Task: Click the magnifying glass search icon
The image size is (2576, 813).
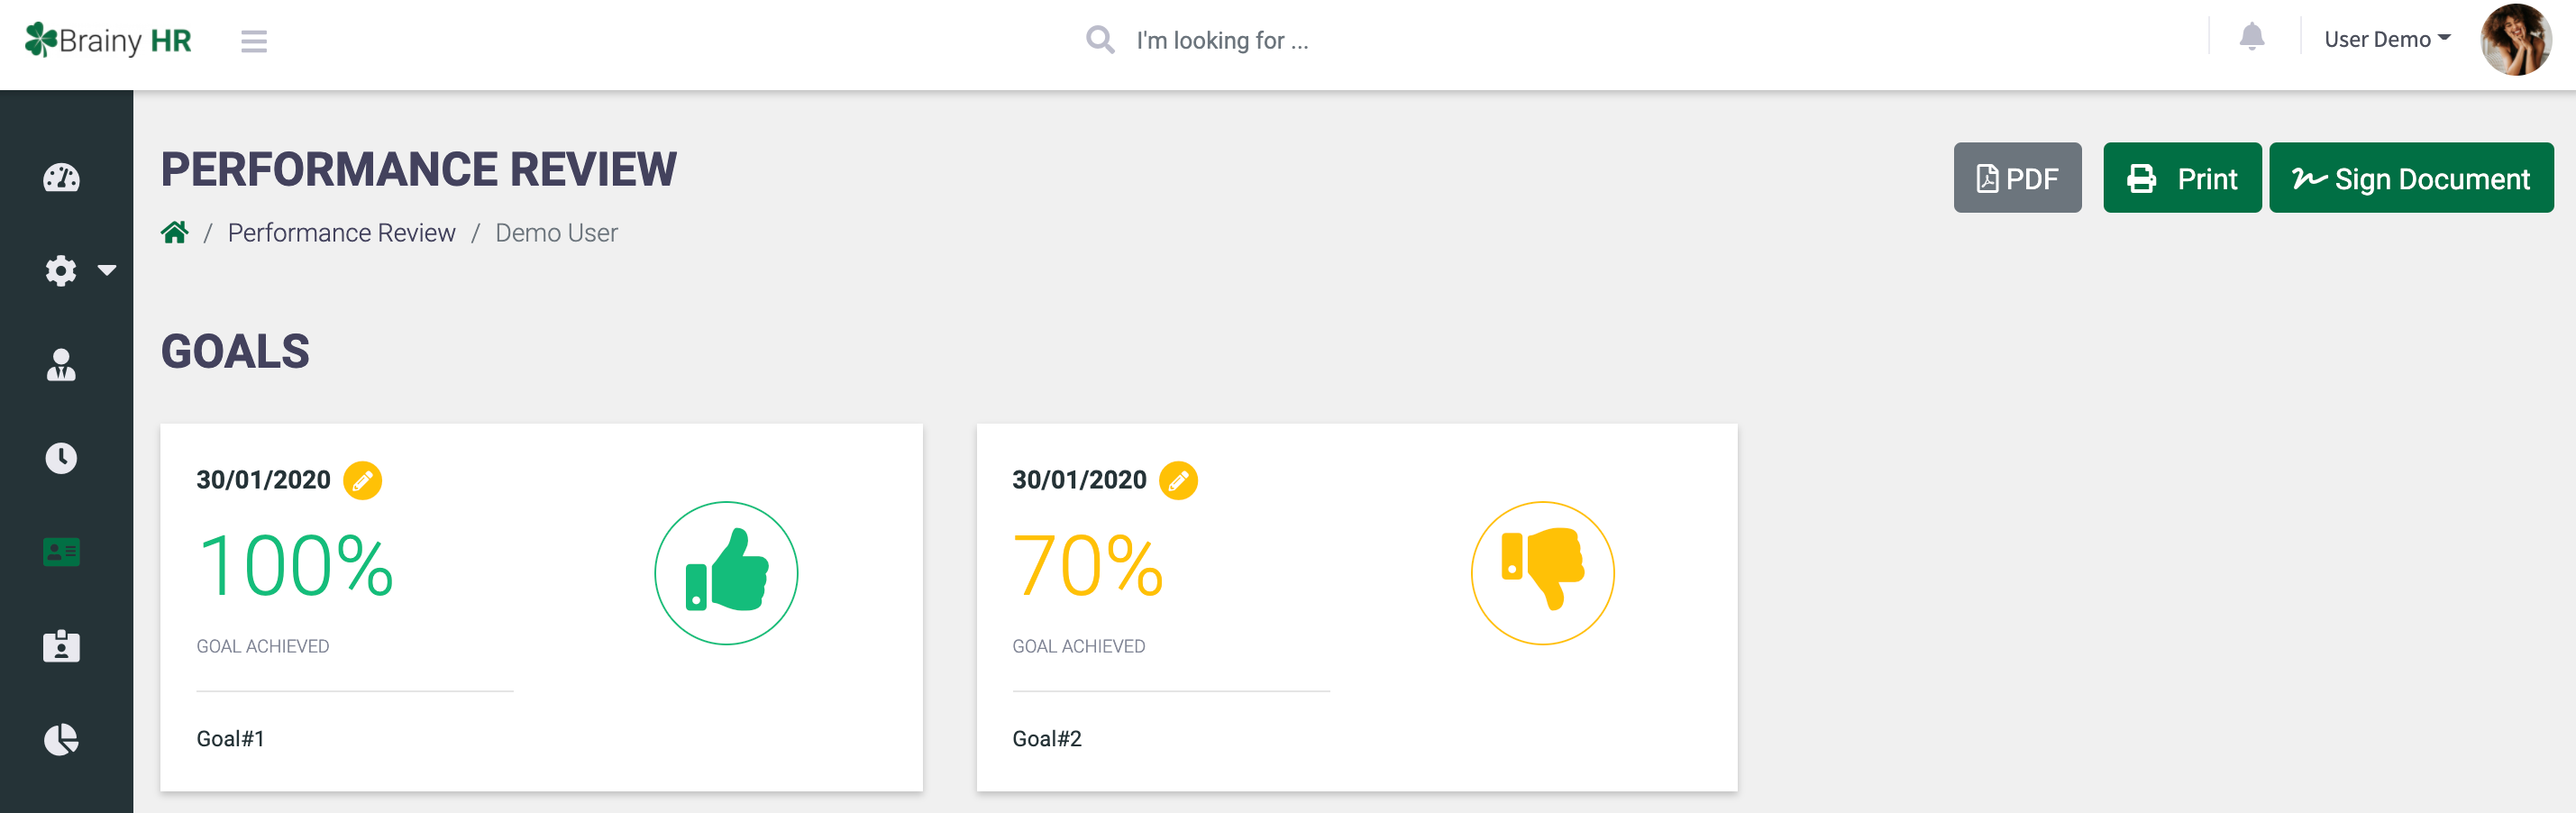Action: click(x=1100, y=40)
